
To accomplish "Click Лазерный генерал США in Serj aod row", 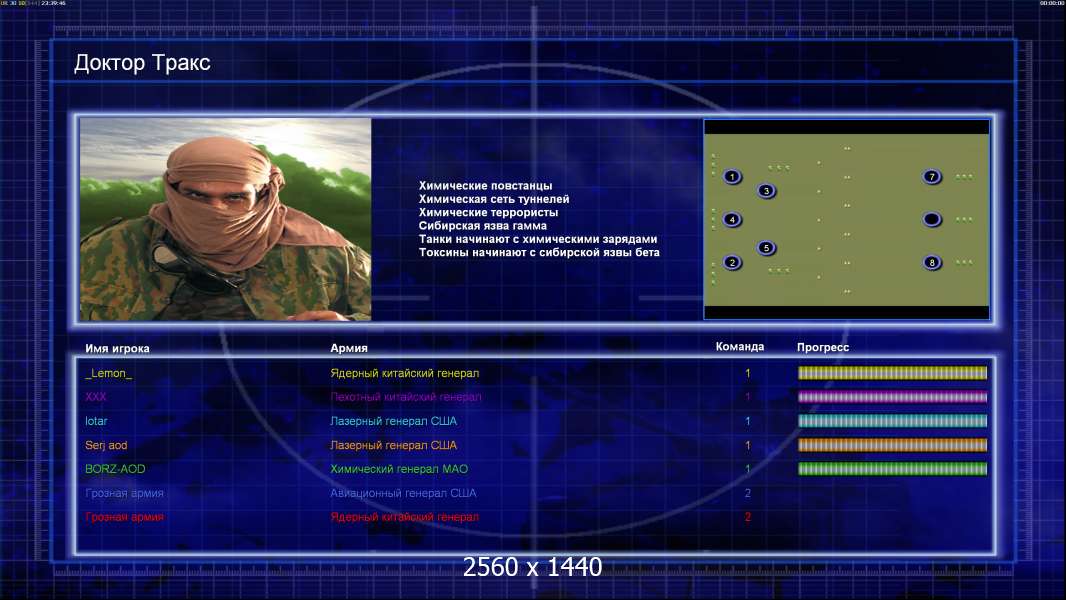I will (394, 445).
